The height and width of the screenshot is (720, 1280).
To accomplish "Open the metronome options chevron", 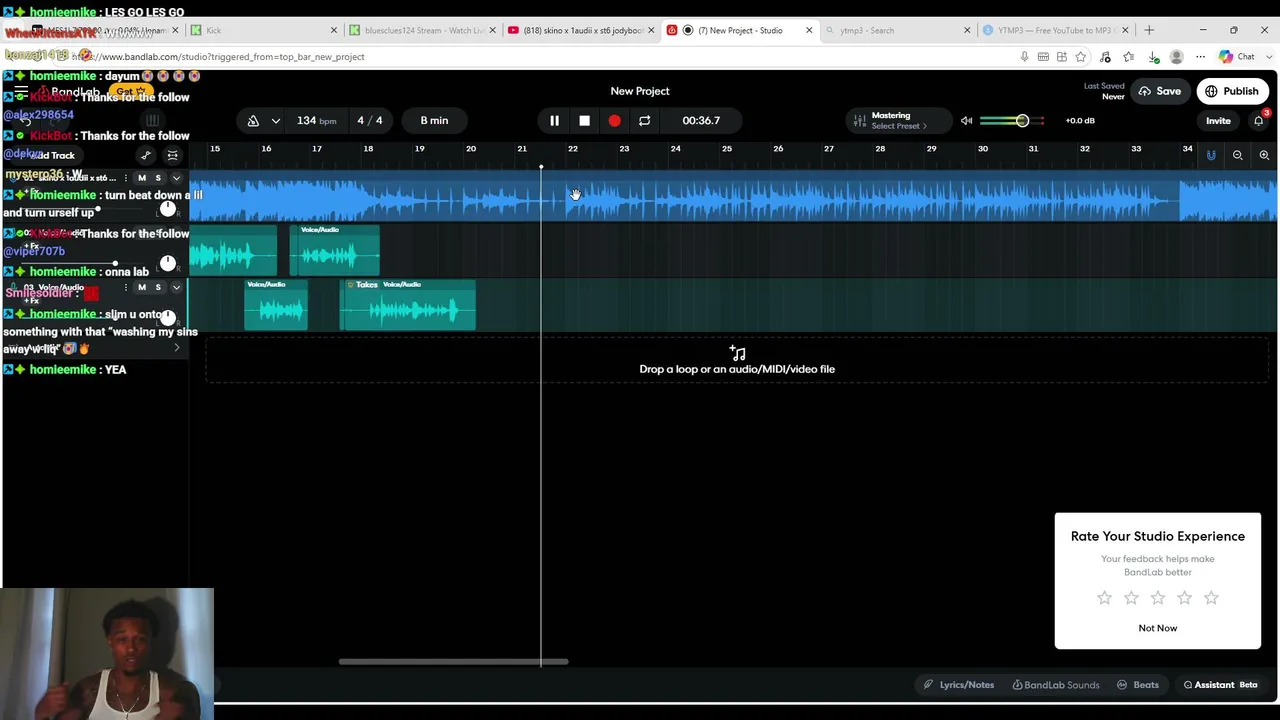I will coord(275,121).
